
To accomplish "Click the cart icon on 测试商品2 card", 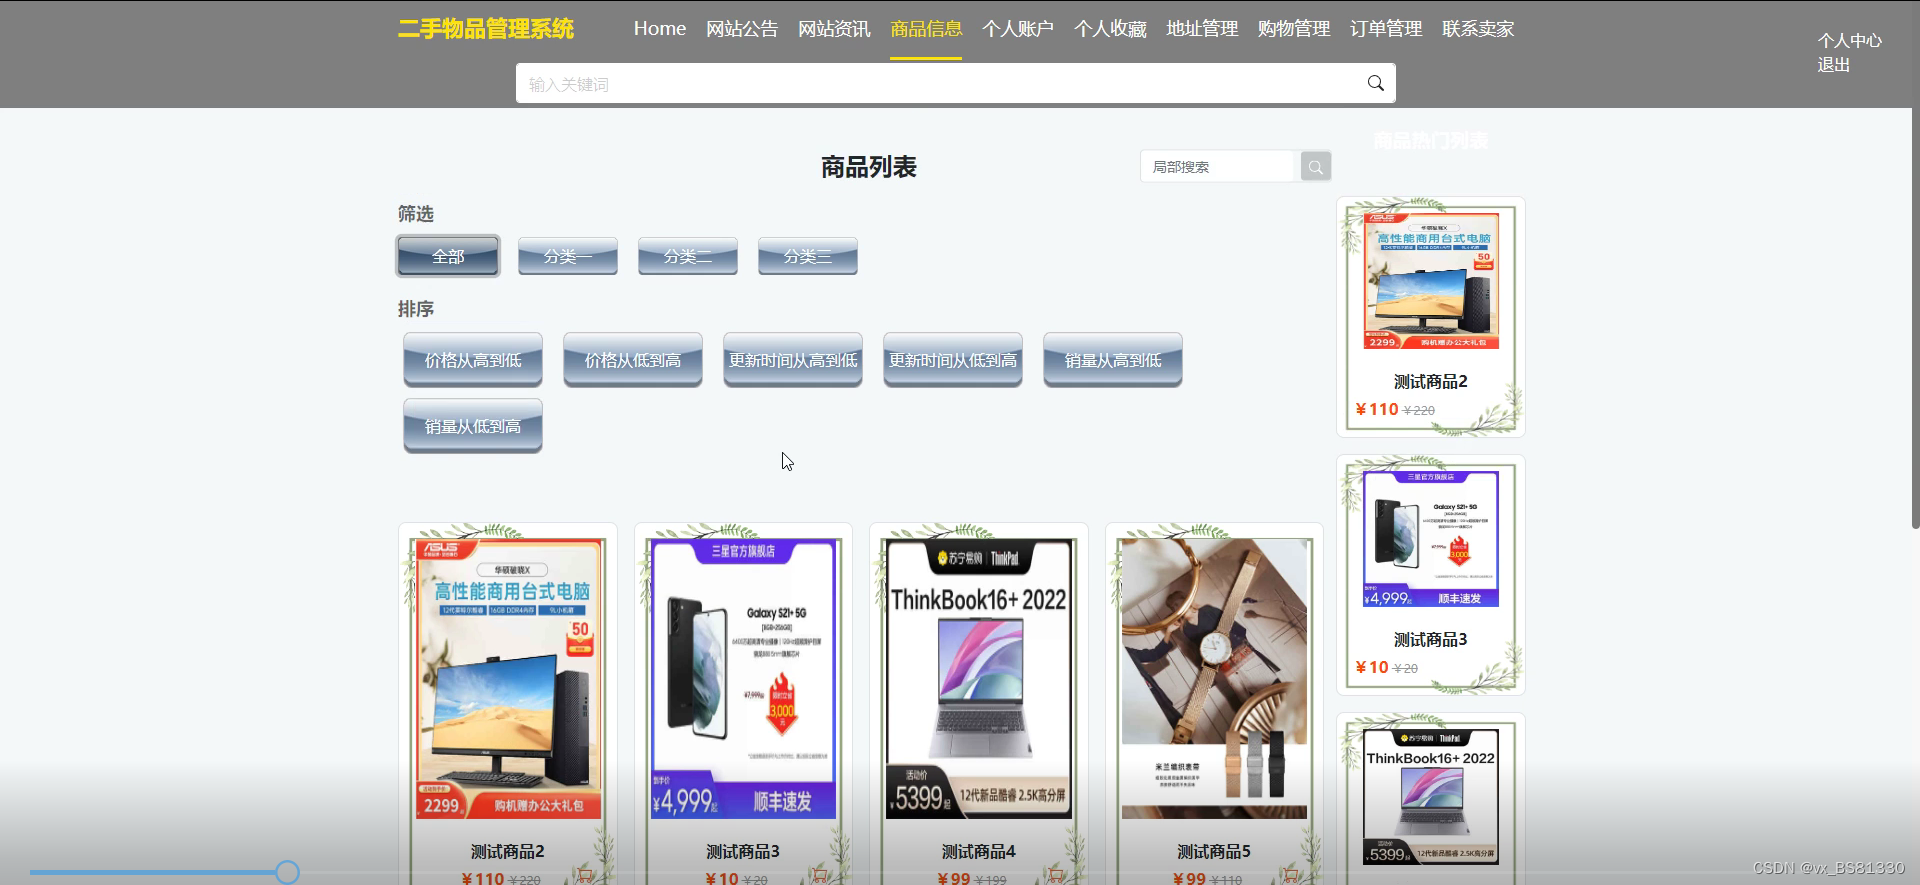I will (585, 876).
